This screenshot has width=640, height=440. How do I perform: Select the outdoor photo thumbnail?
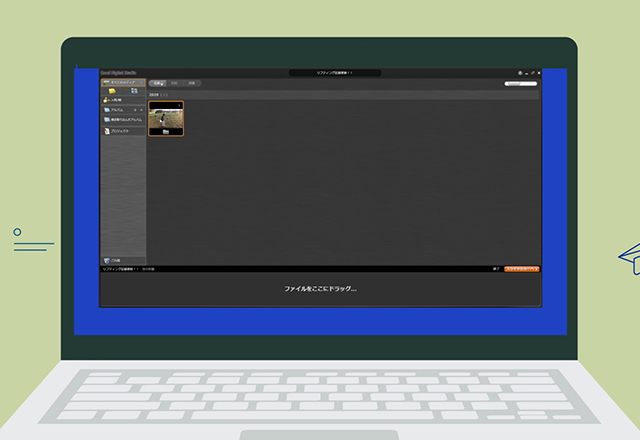166,117
